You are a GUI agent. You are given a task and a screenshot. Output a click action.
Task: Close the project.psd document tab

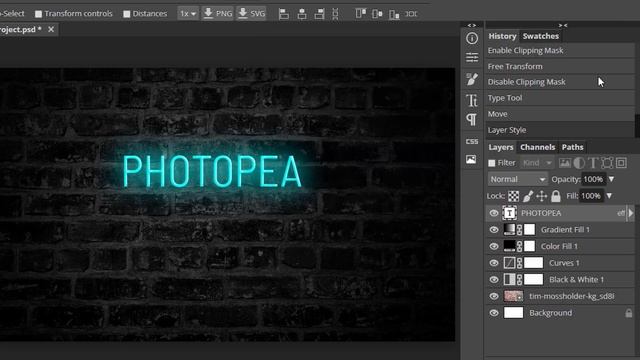[x=51, y=29]
